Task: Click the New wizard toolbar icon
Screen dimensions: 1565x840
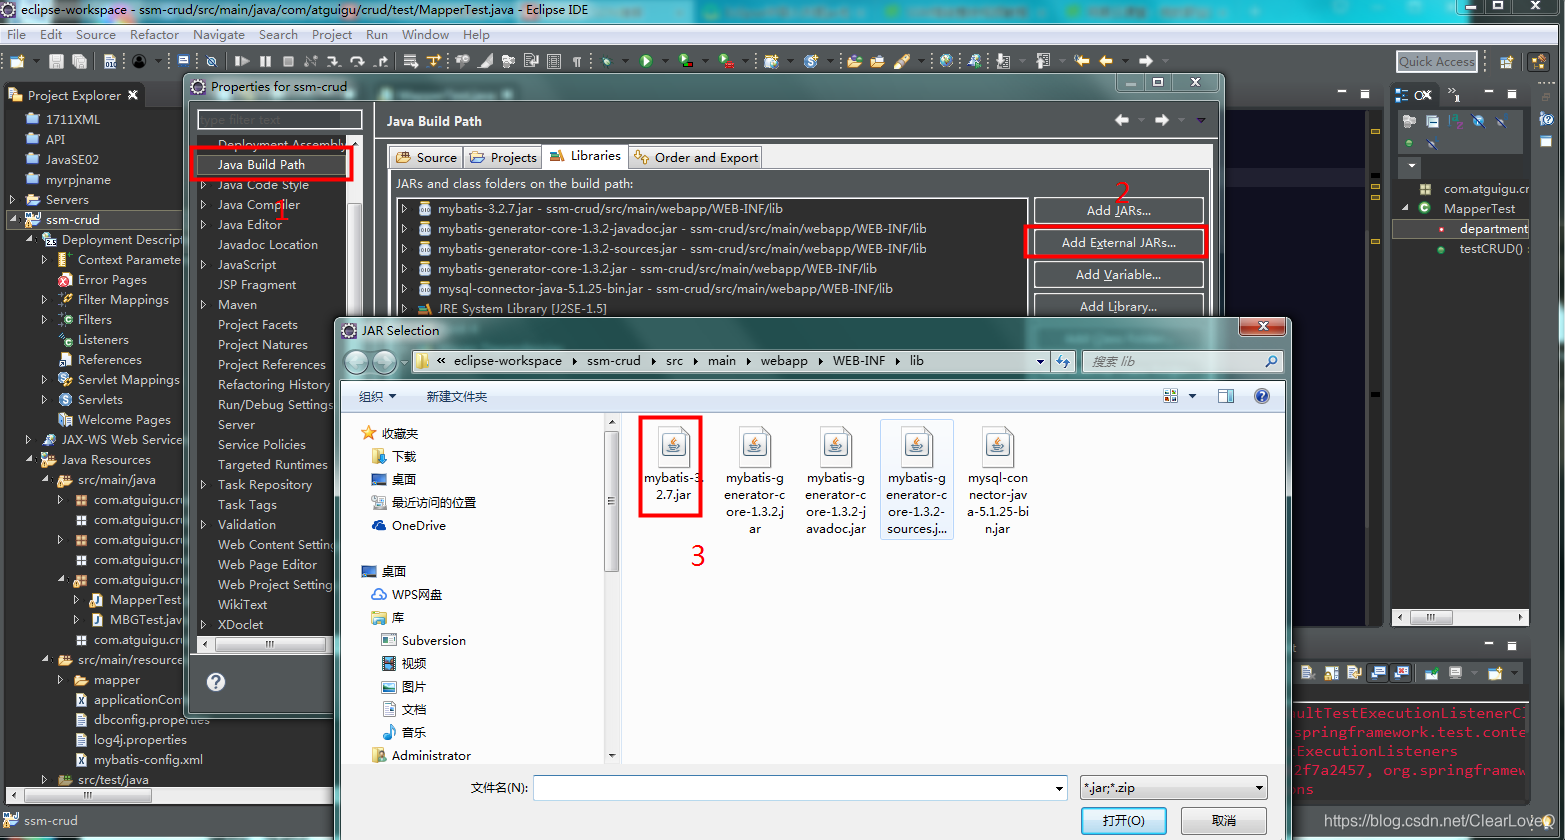Action: (x=16, y=61)
